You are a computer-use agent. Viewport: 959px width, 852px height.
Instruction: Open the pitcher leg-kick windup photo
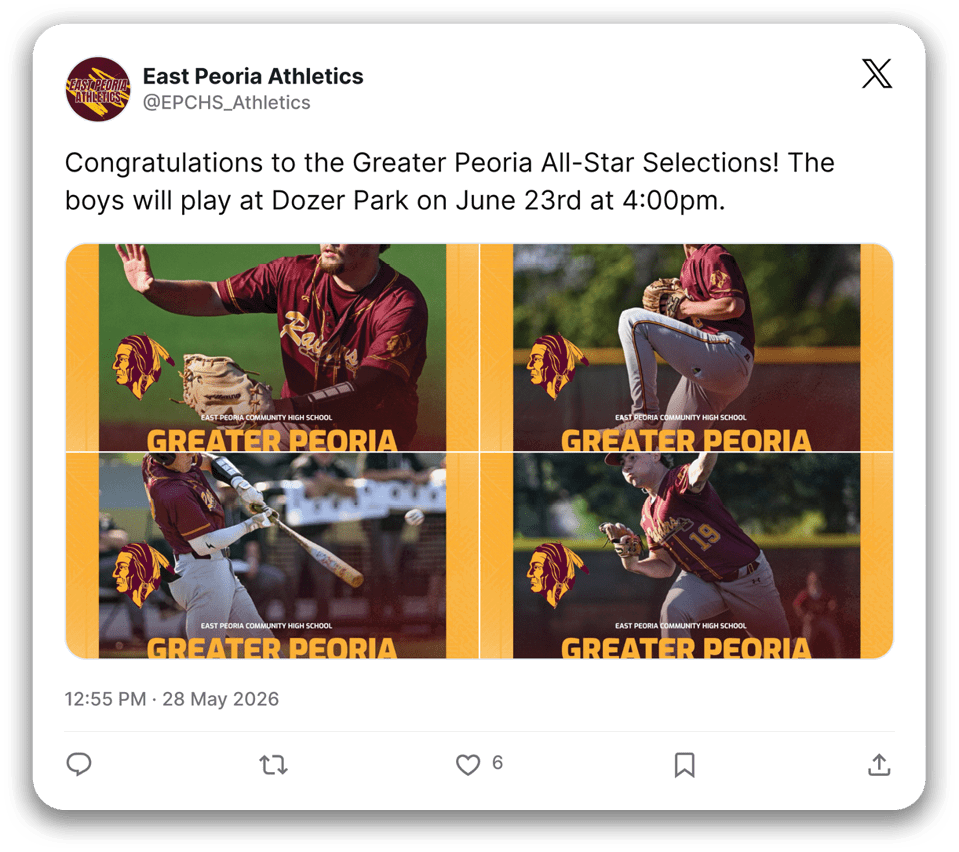(x=687, y=347)
